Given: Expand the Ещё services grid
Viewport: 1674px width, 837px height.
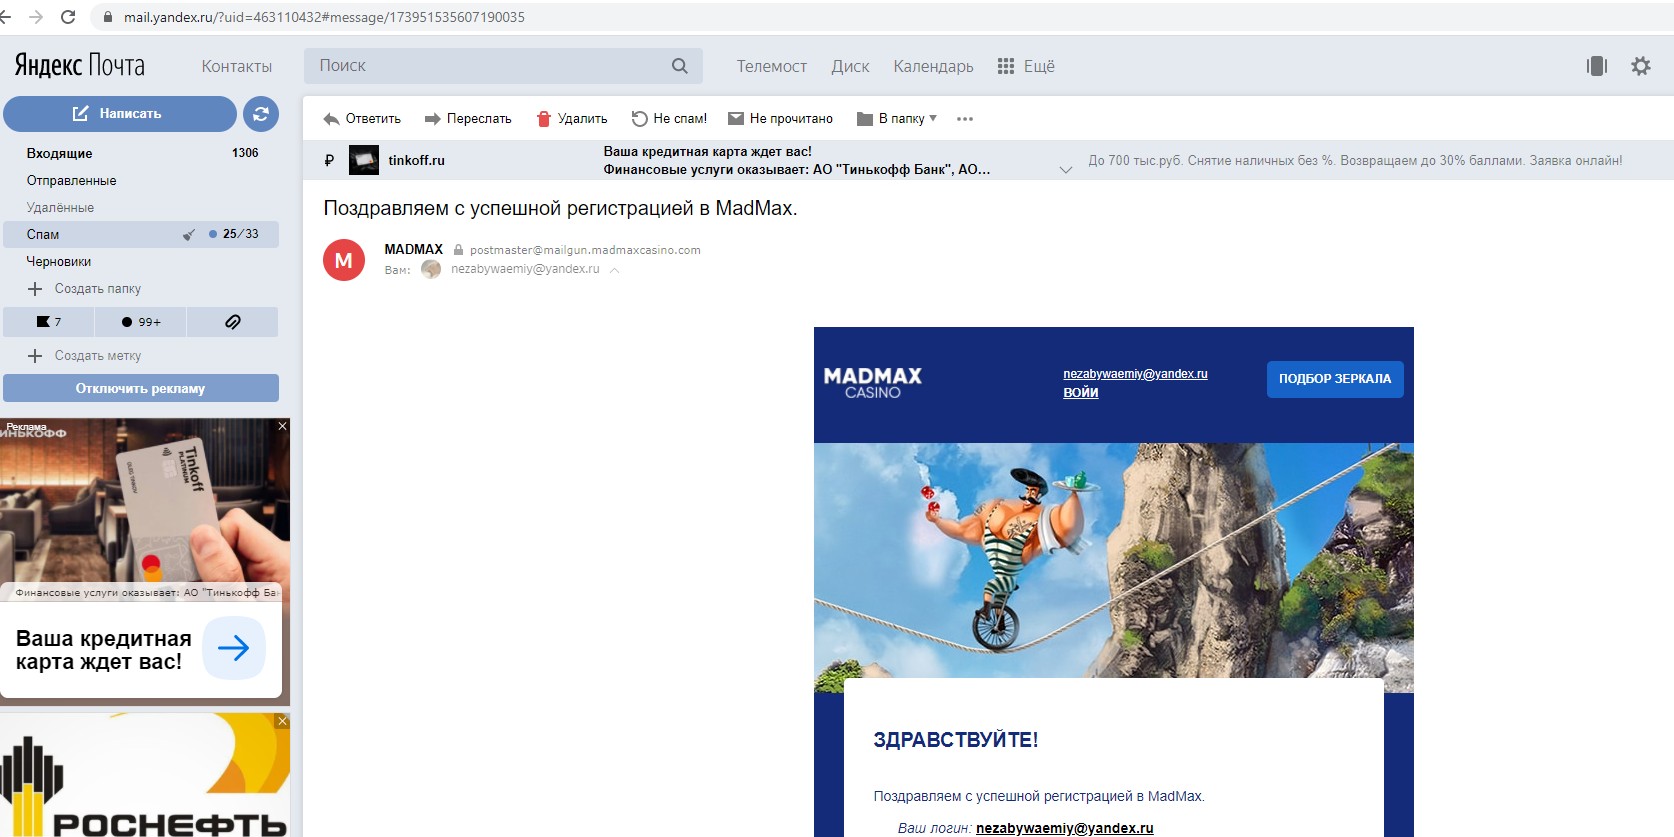Looking at the screenshot, I should coord(1027,66).
